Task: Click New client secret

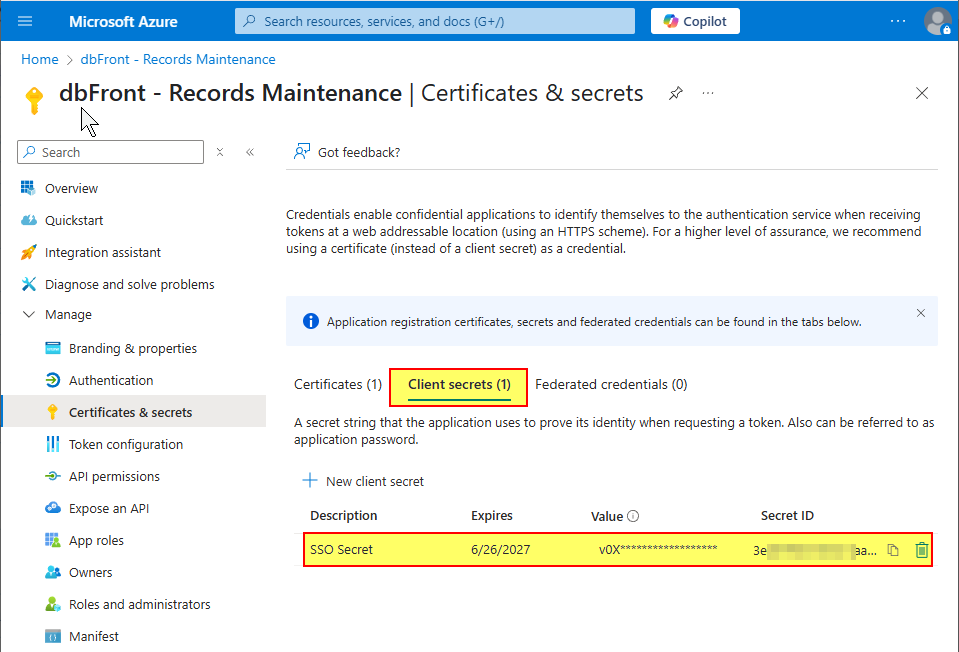Action: click(x=363, y=481)
